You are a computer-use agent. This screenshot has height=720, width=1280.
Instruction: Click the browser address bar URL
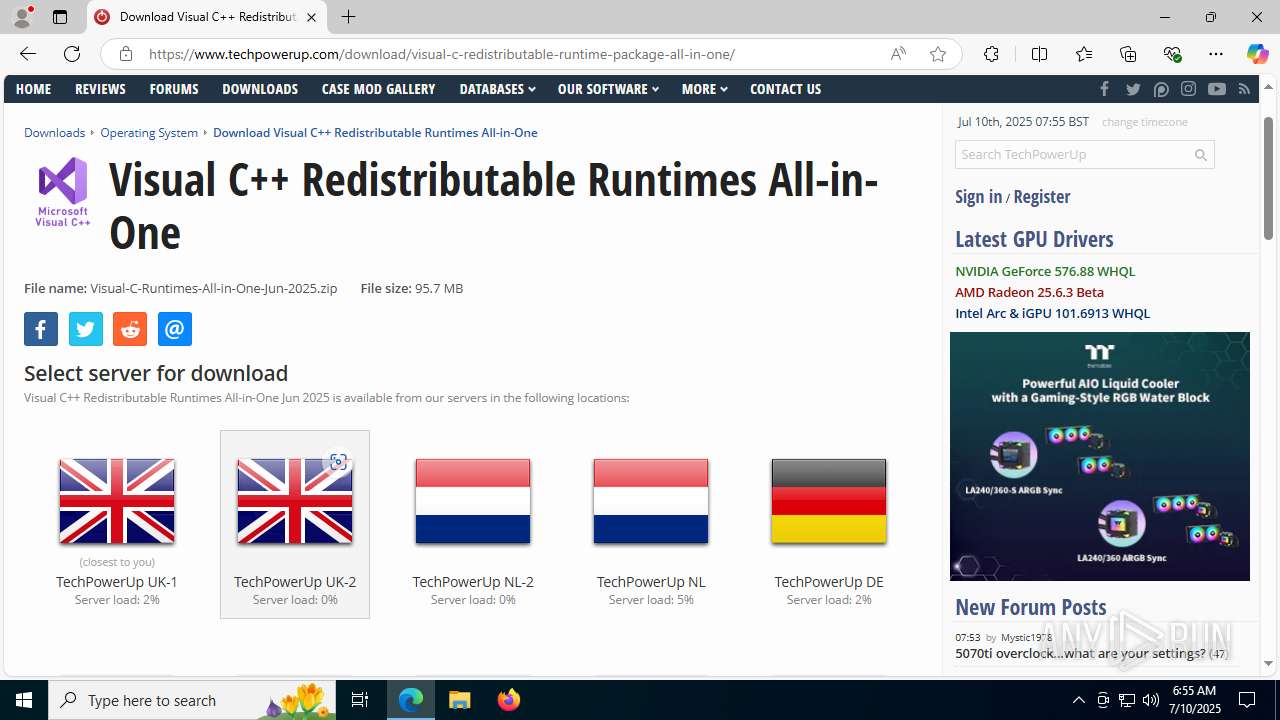click(442, 54)
